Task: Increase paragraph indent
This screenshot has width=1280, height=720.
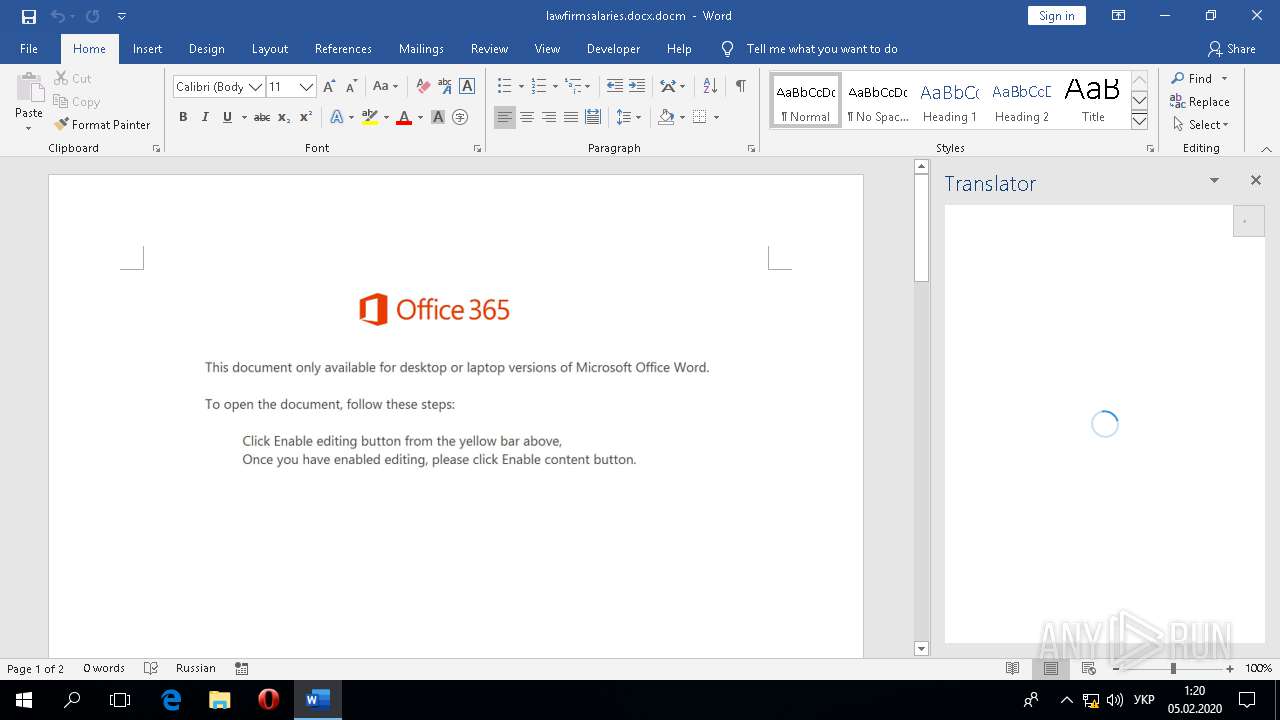Action: [x=637, y=87]
